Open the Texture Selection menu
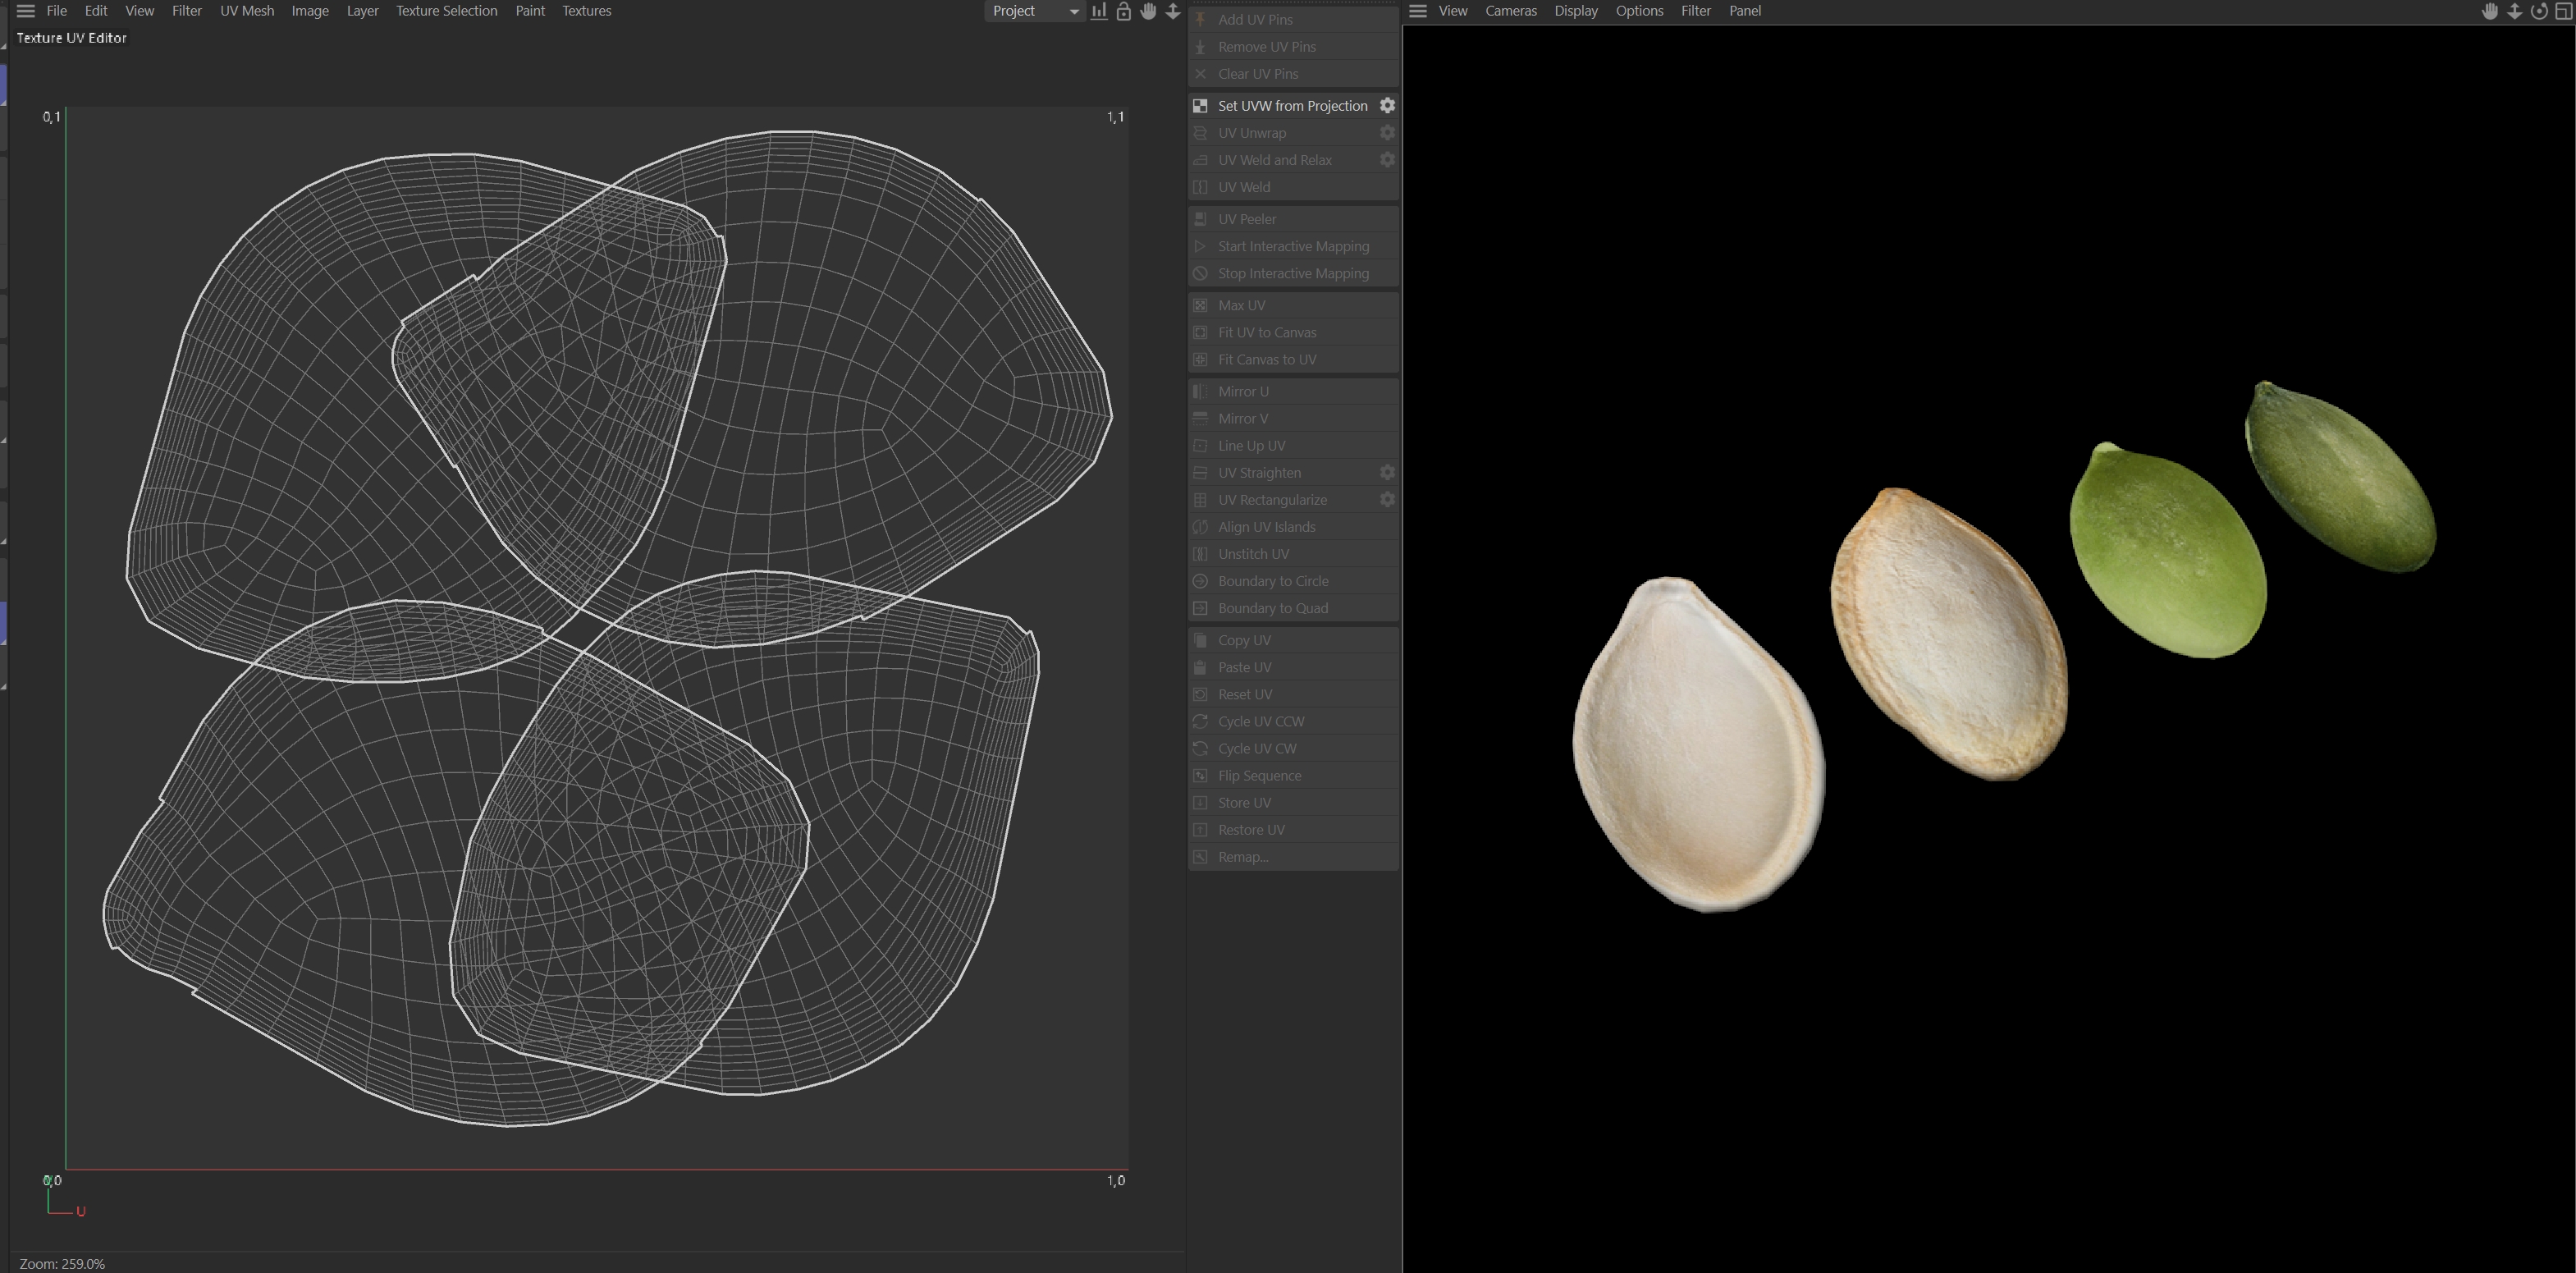The height and width of the screenshot is (1273, 2576). [446, 11]
